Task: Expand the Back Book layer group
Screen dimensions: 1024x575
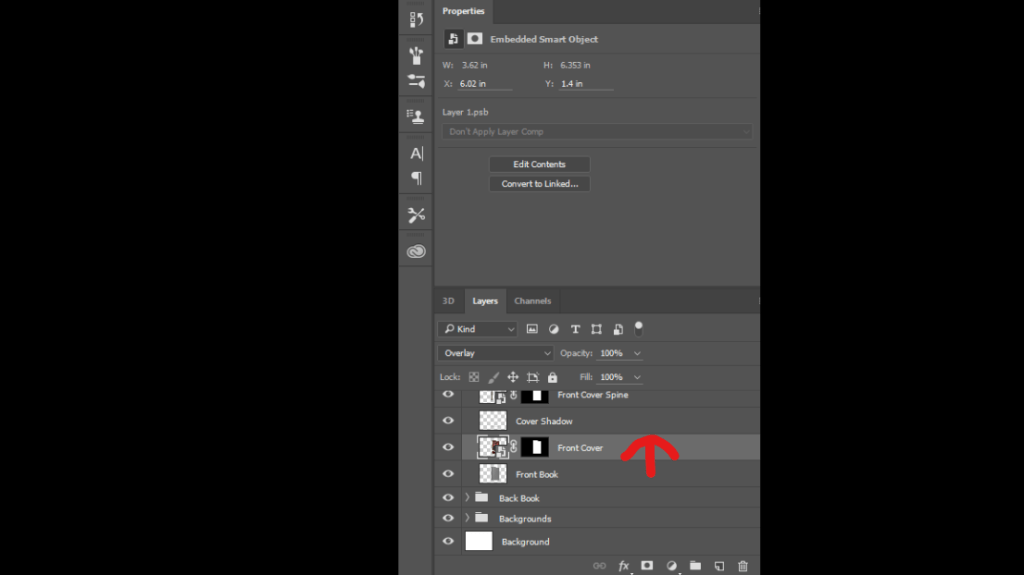Action: tap(467, 498)
